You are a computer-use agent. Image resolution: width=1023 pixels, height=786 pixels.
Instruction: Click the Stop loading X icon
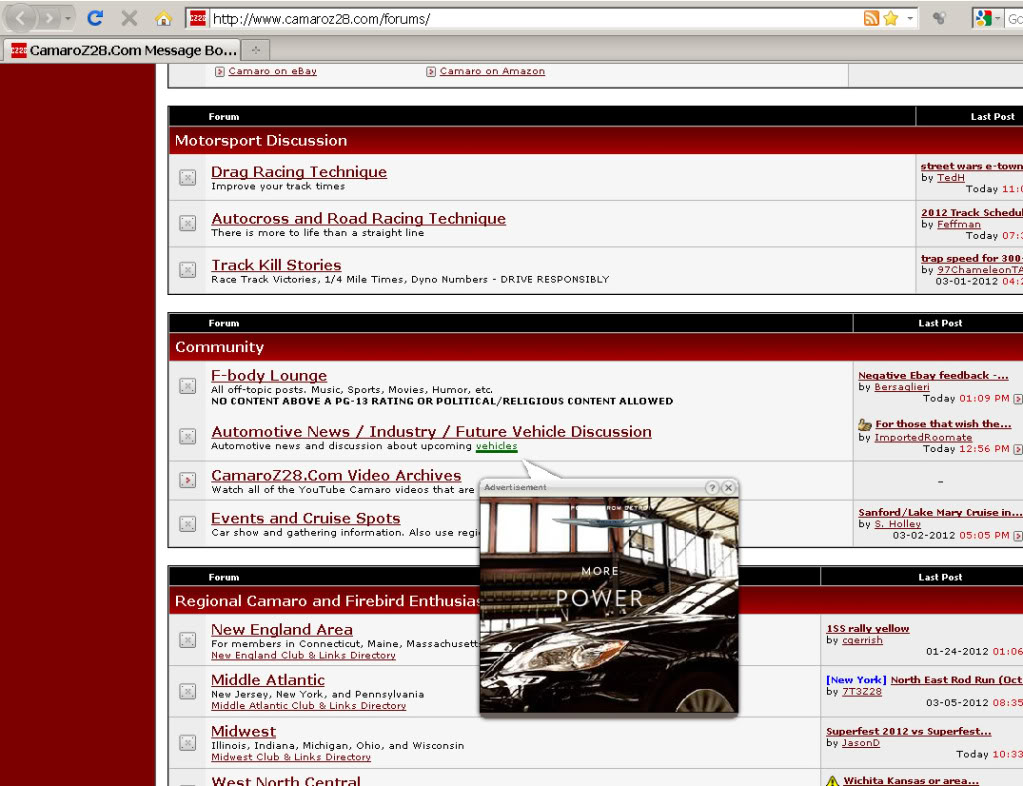pyautogui.click(x=129, y=18)
